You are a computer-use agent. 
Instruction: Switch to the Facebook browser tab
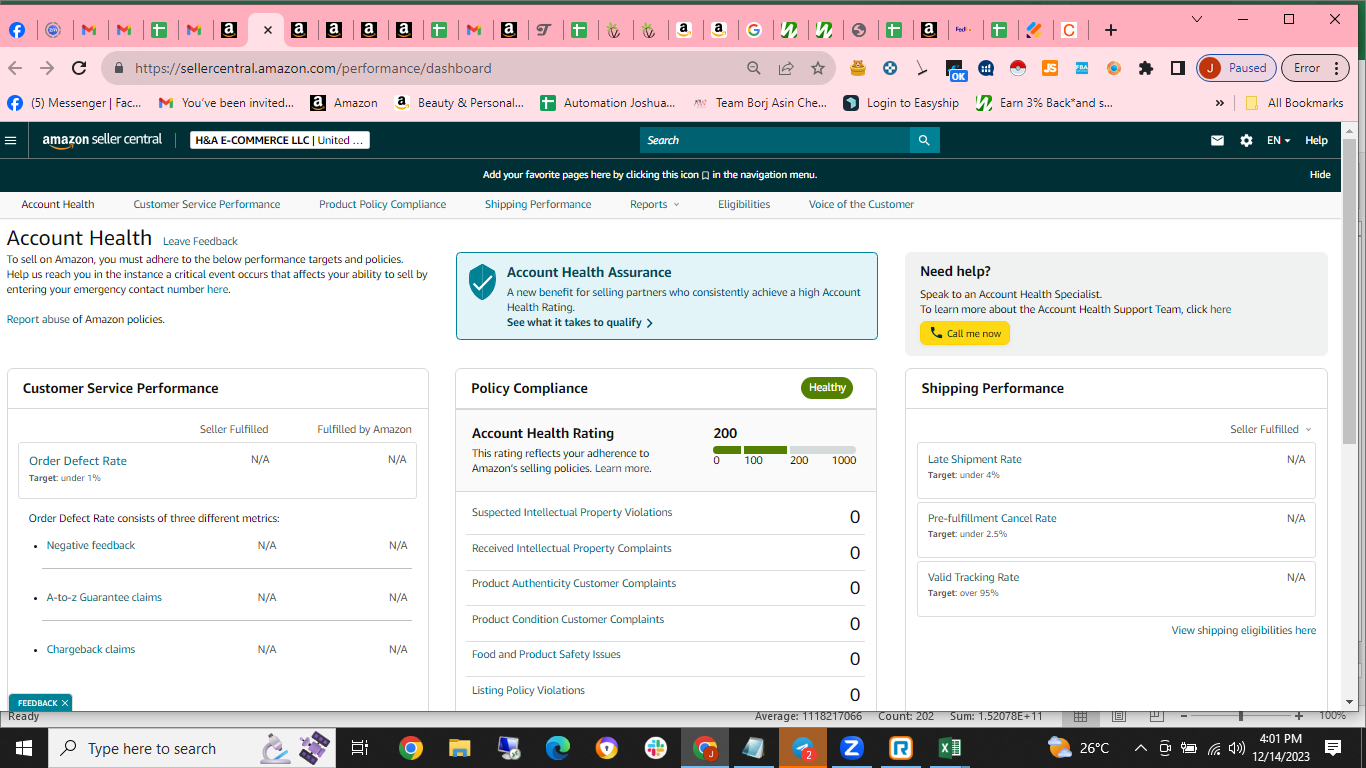coord(17,30)
